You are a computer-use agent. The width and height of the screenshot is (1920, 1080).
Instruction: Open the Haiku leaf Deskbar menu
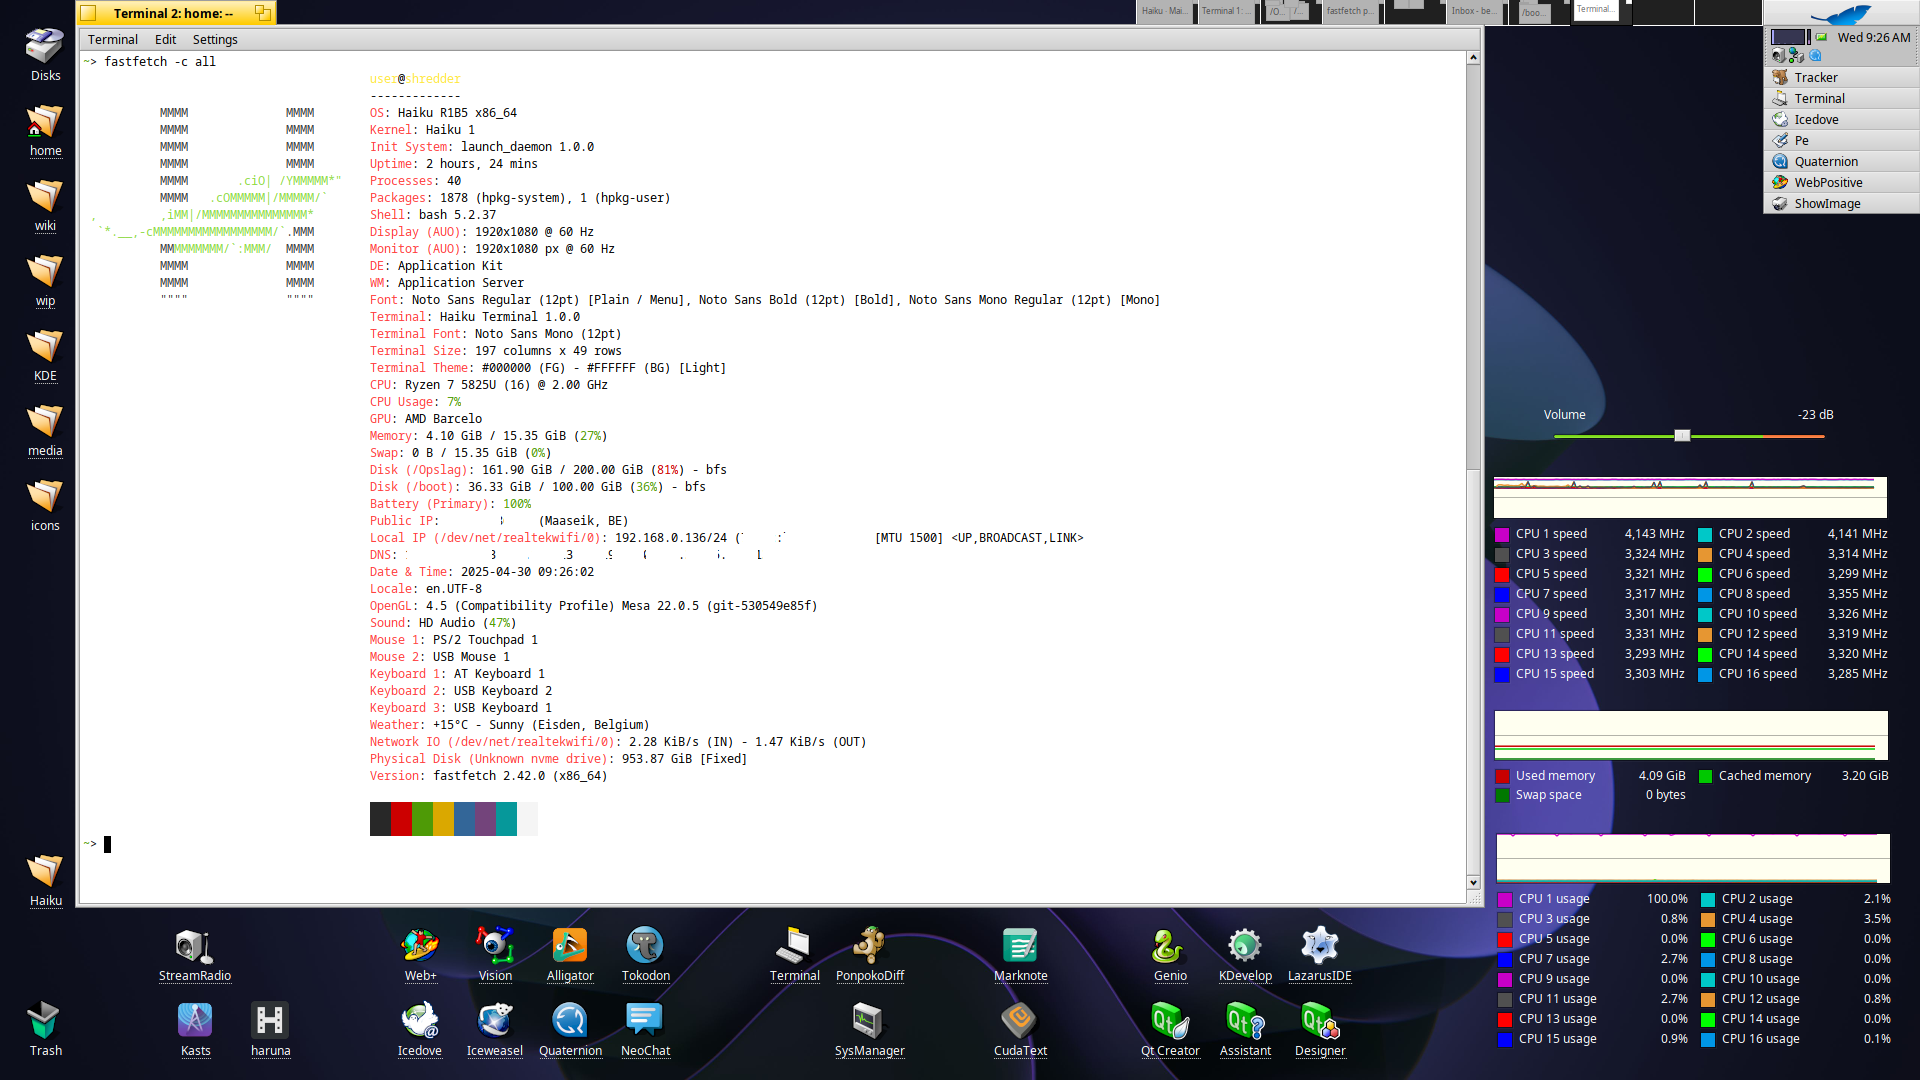click(1841, 13)
